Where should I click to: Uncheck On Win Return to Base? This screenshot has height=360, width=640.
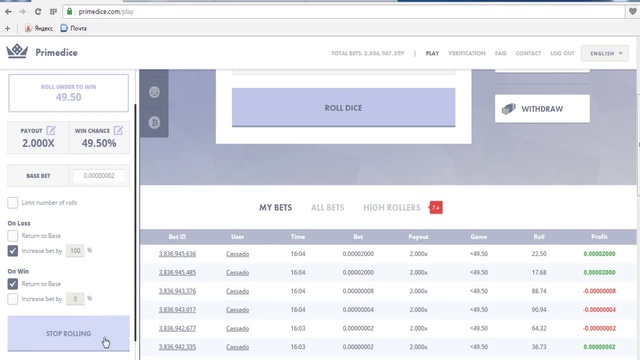point(13,284)
